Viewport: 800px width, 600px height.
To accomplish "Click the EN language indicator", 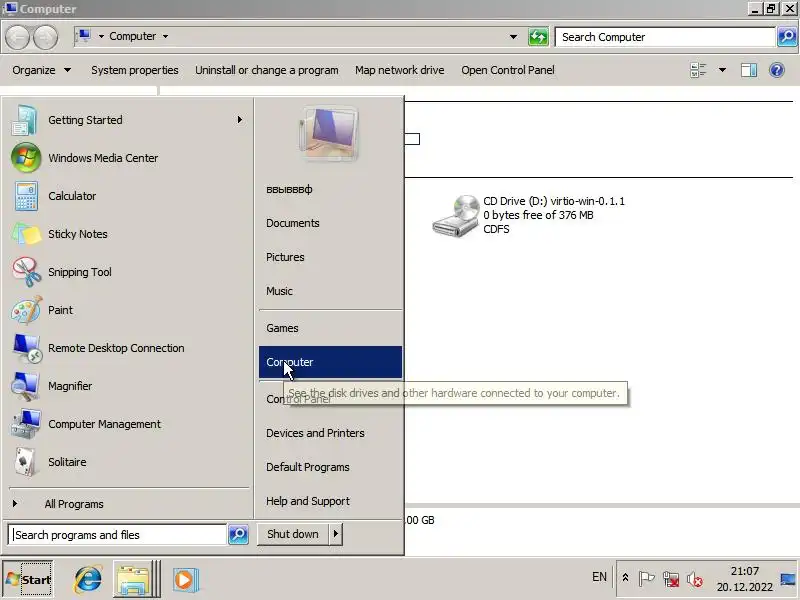I will 599,577.
